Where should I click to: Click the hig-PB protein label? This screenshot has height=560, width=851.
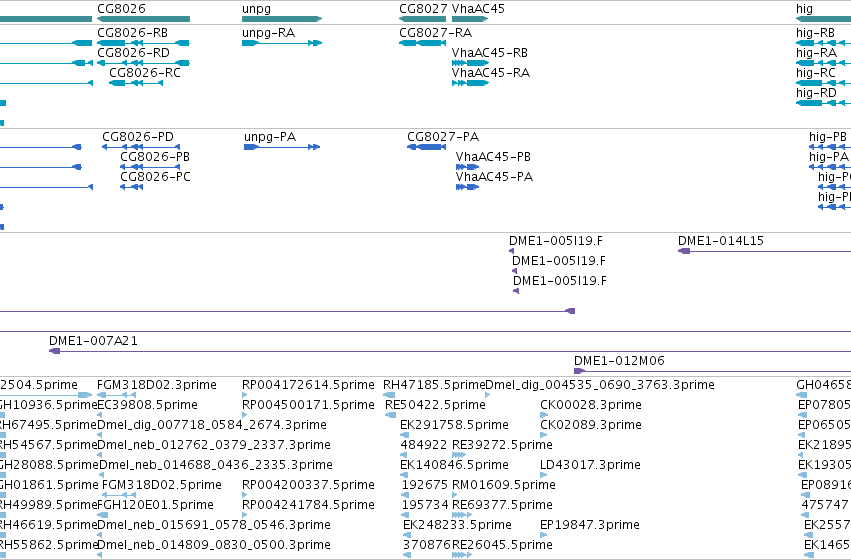[x=828, y=137]
